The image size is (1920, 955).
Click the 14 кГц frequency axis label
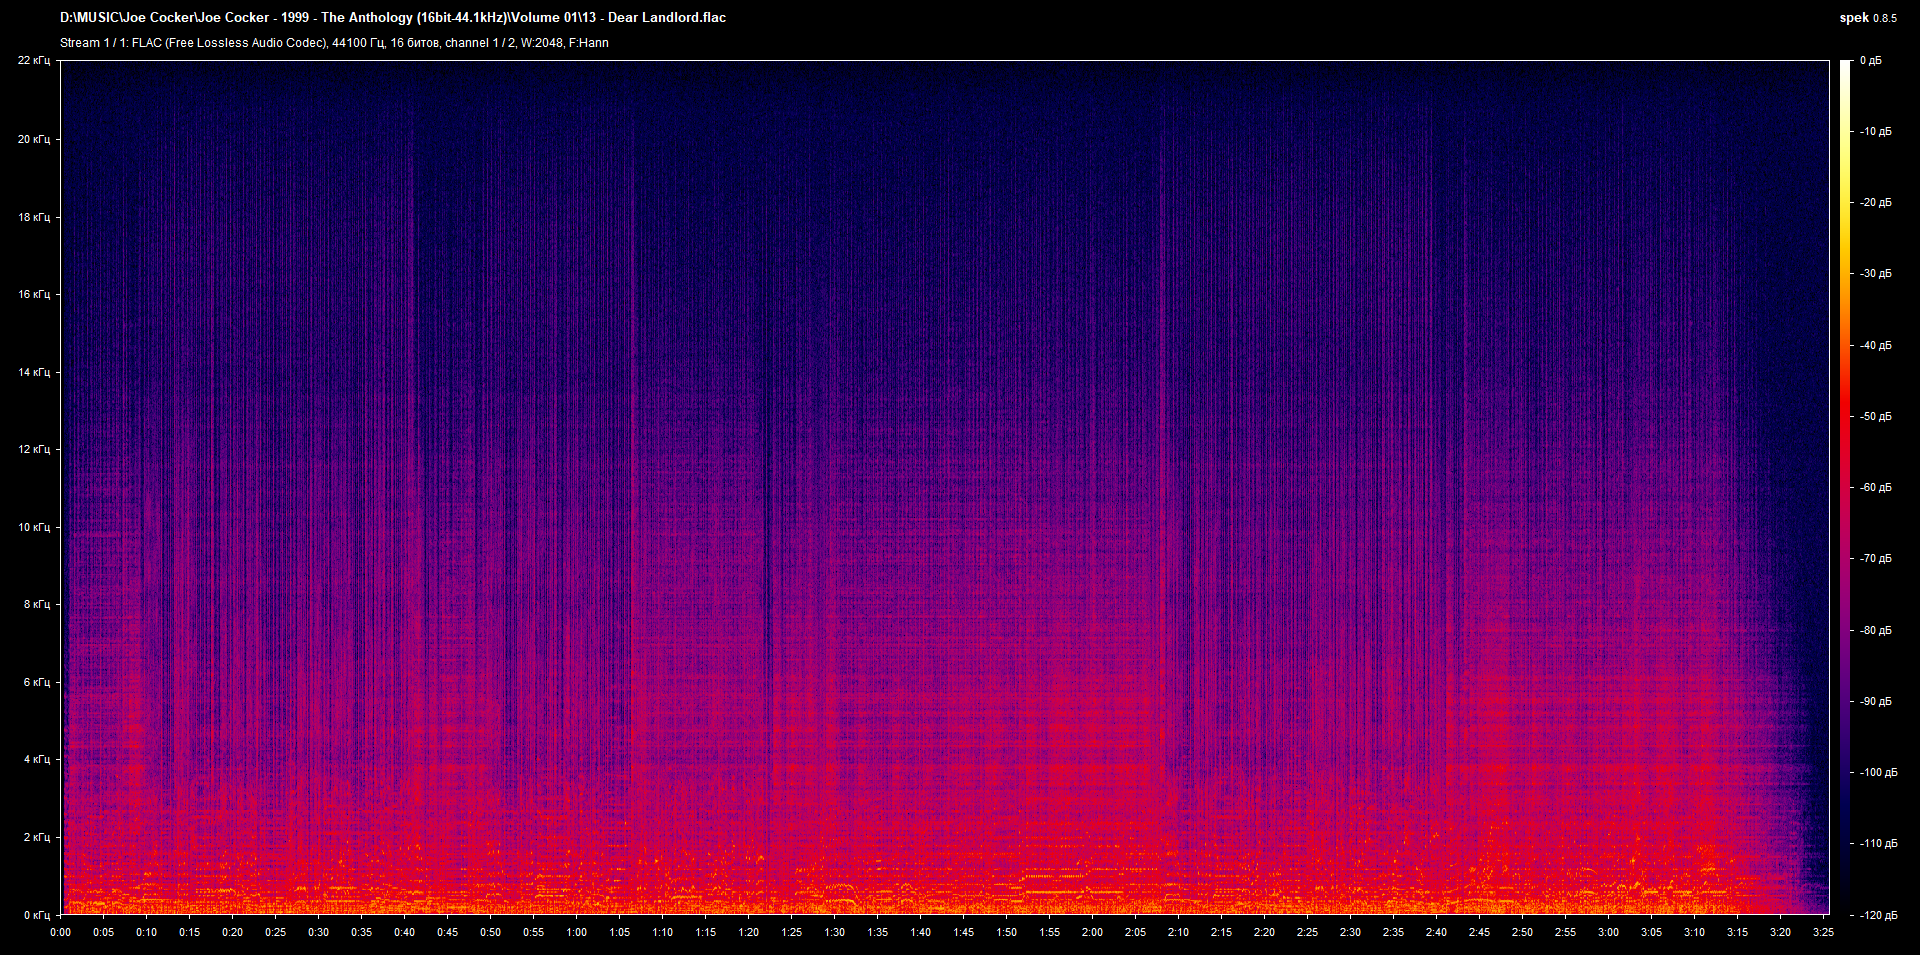[34, 372]
